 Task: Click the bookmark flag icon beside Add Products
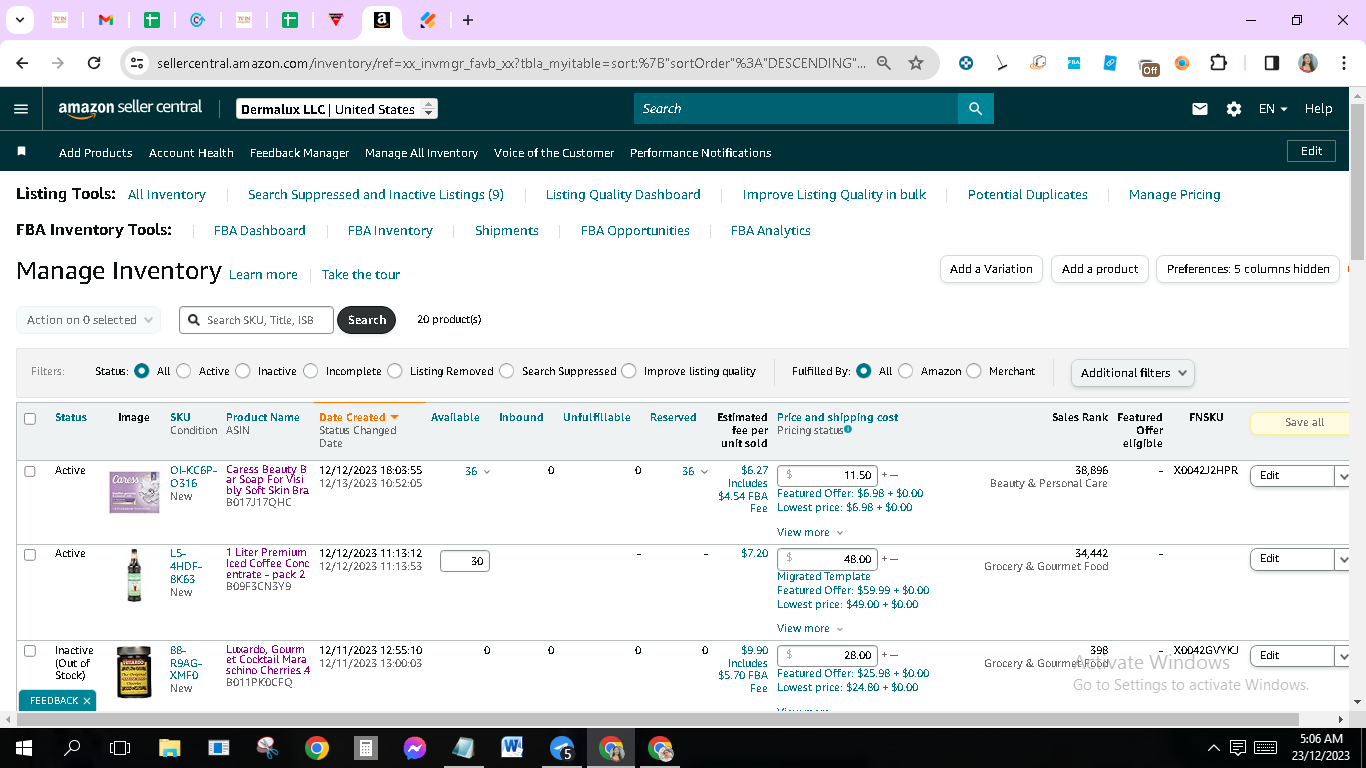(x=22, y=152)
